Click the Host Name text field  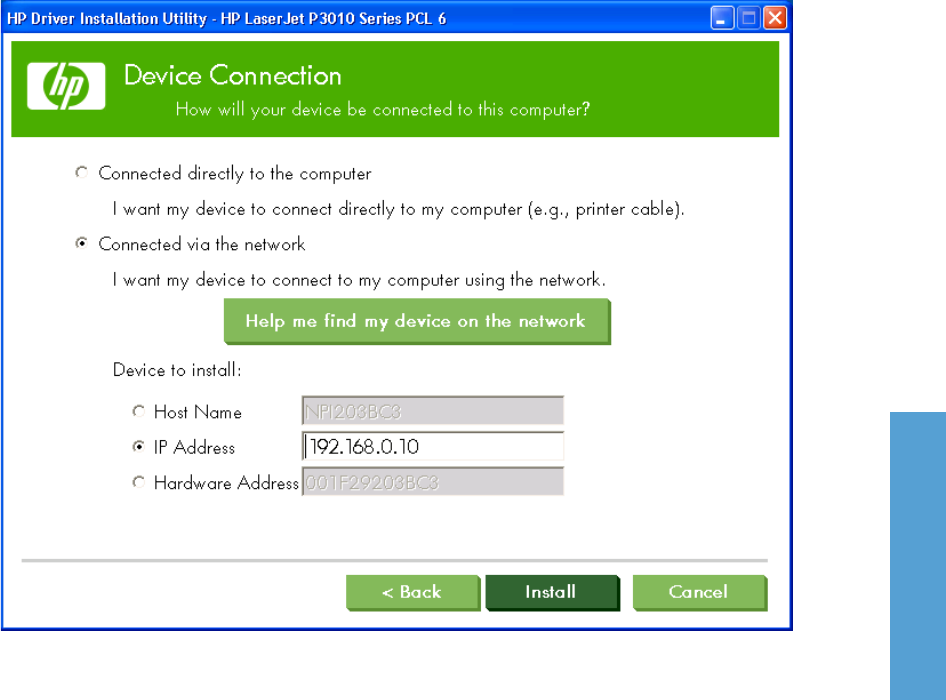[x=433, y=411]
